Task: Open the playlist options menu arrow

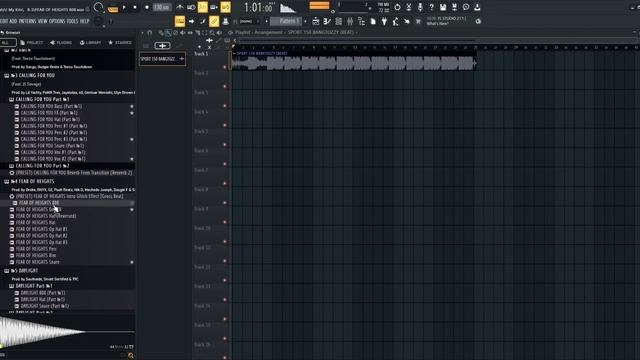Action: [142, 33]
